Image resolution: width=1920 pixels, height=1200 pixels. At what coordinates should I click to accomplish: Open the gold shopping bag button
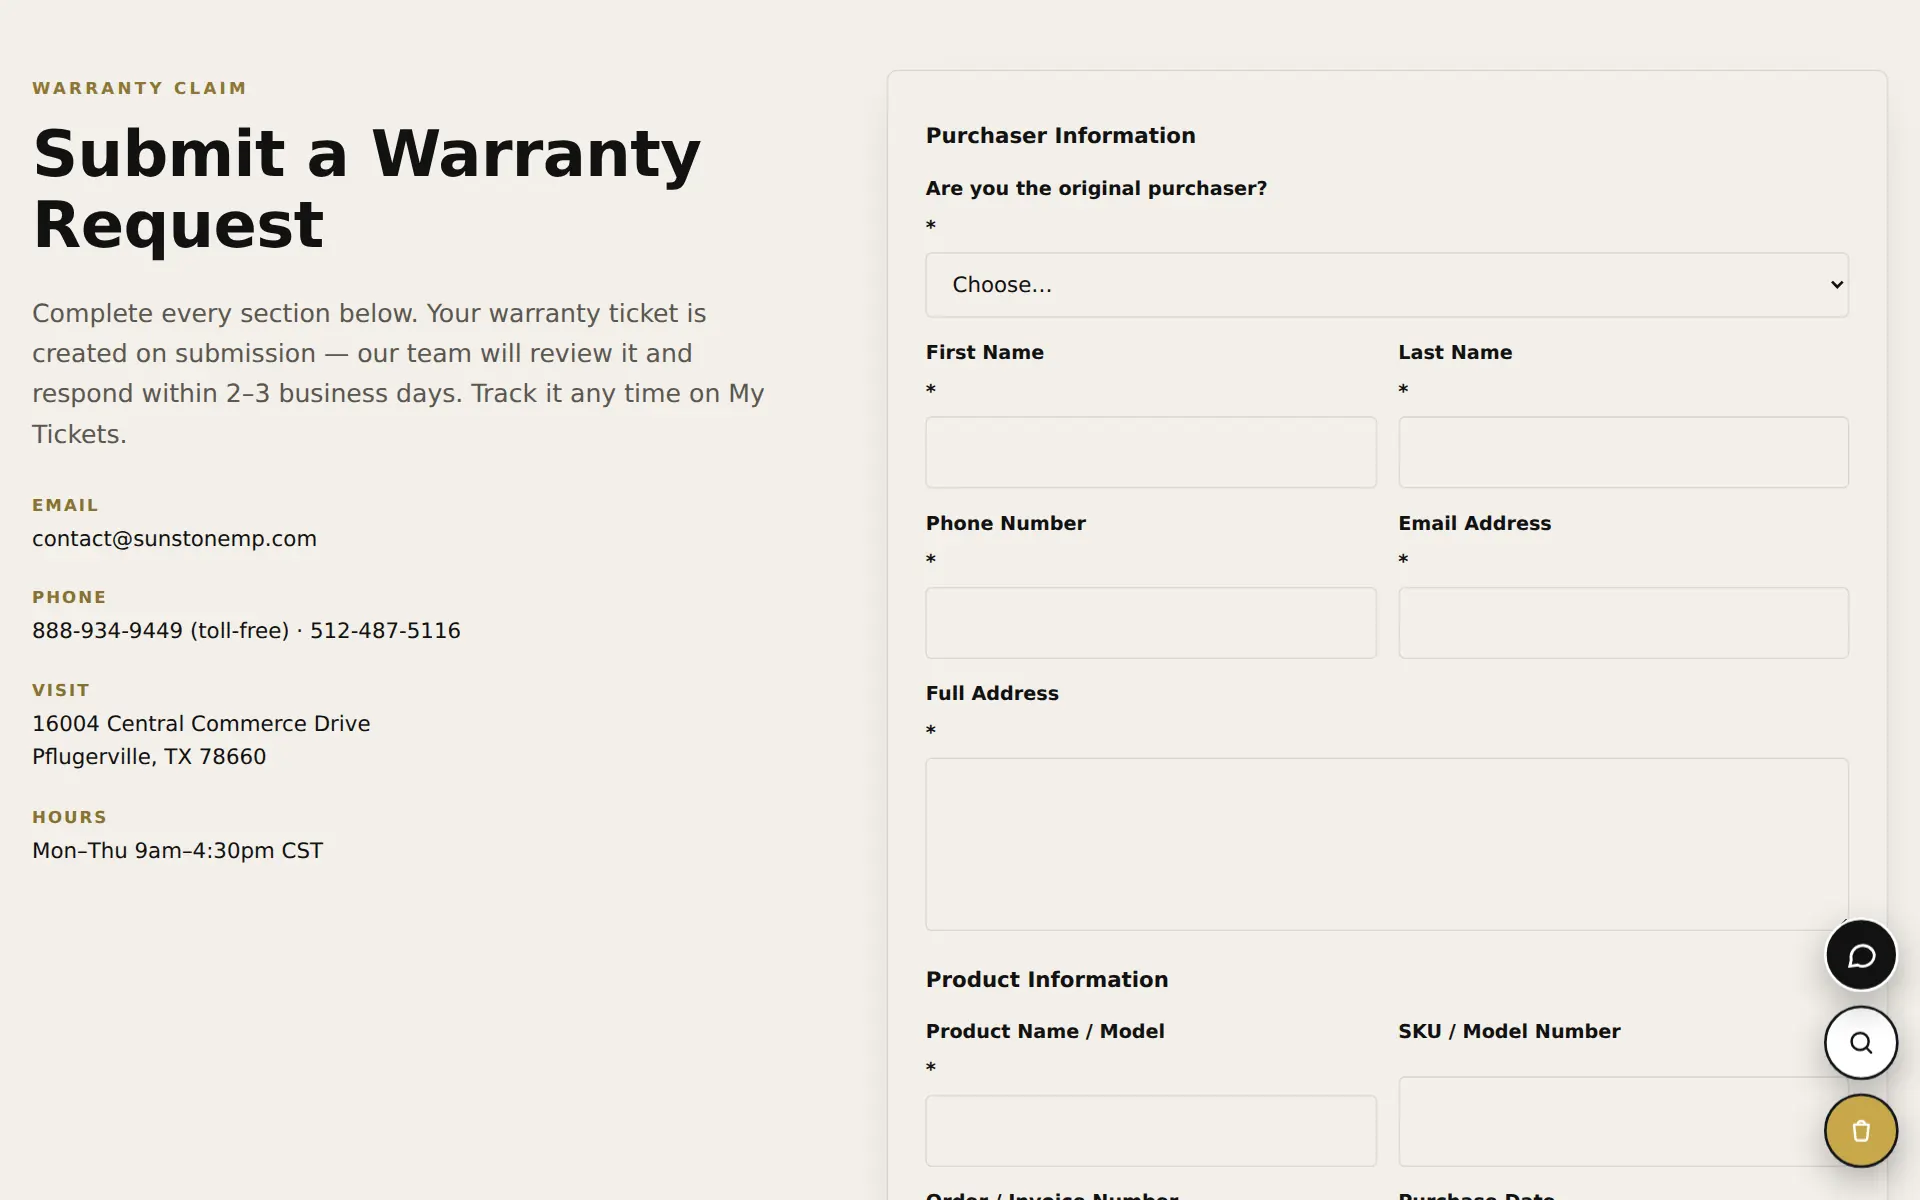pyautogui.click(x=1860, y=1131)
